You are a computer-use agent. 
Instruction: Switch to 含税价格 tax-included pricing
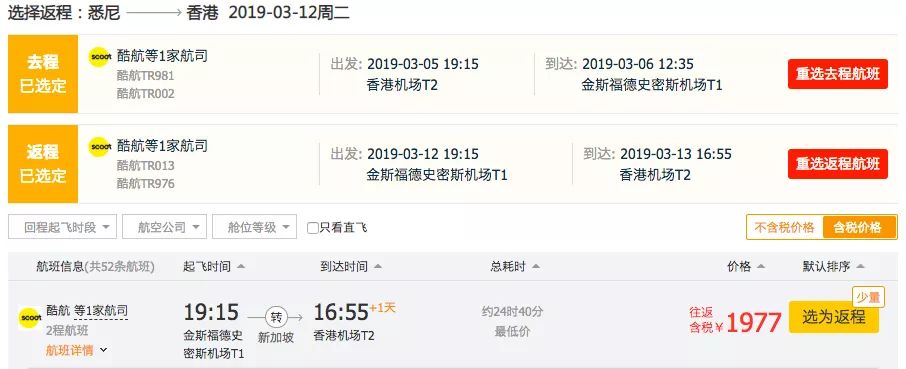click(x=860, y=227)
